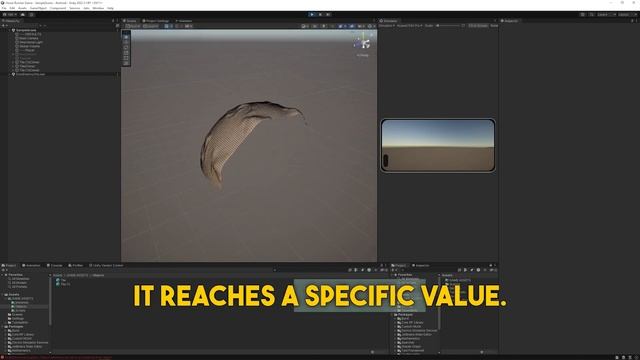Select the Custom NUnit package folder

point(20,339)
